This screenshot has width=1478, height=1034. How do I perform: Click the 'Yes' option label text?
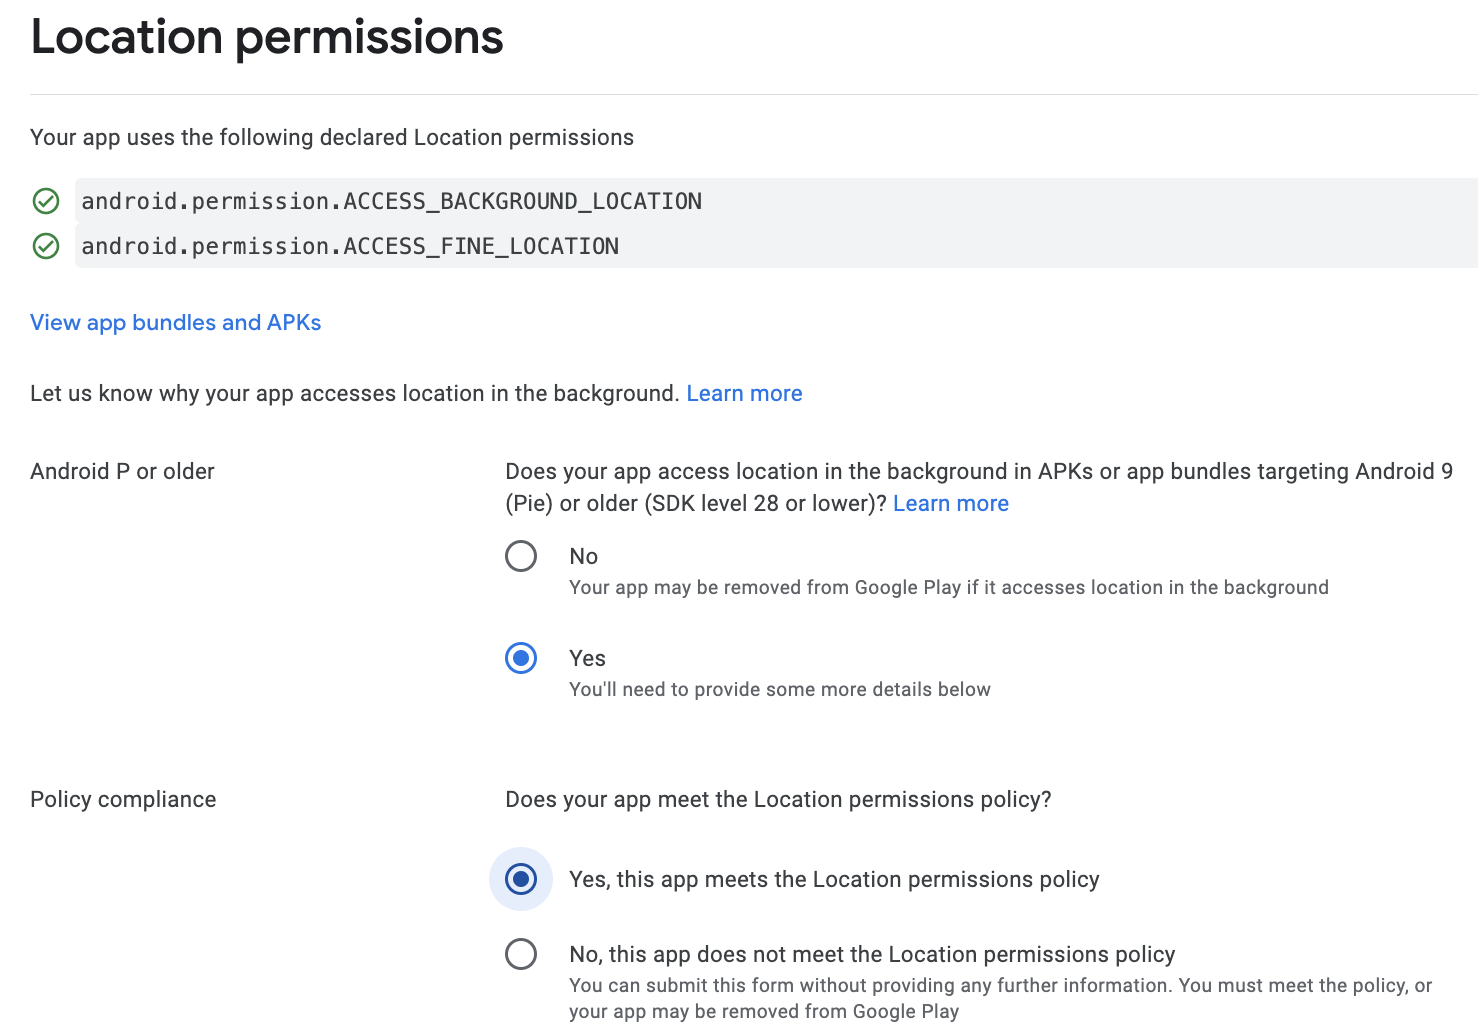587,658
